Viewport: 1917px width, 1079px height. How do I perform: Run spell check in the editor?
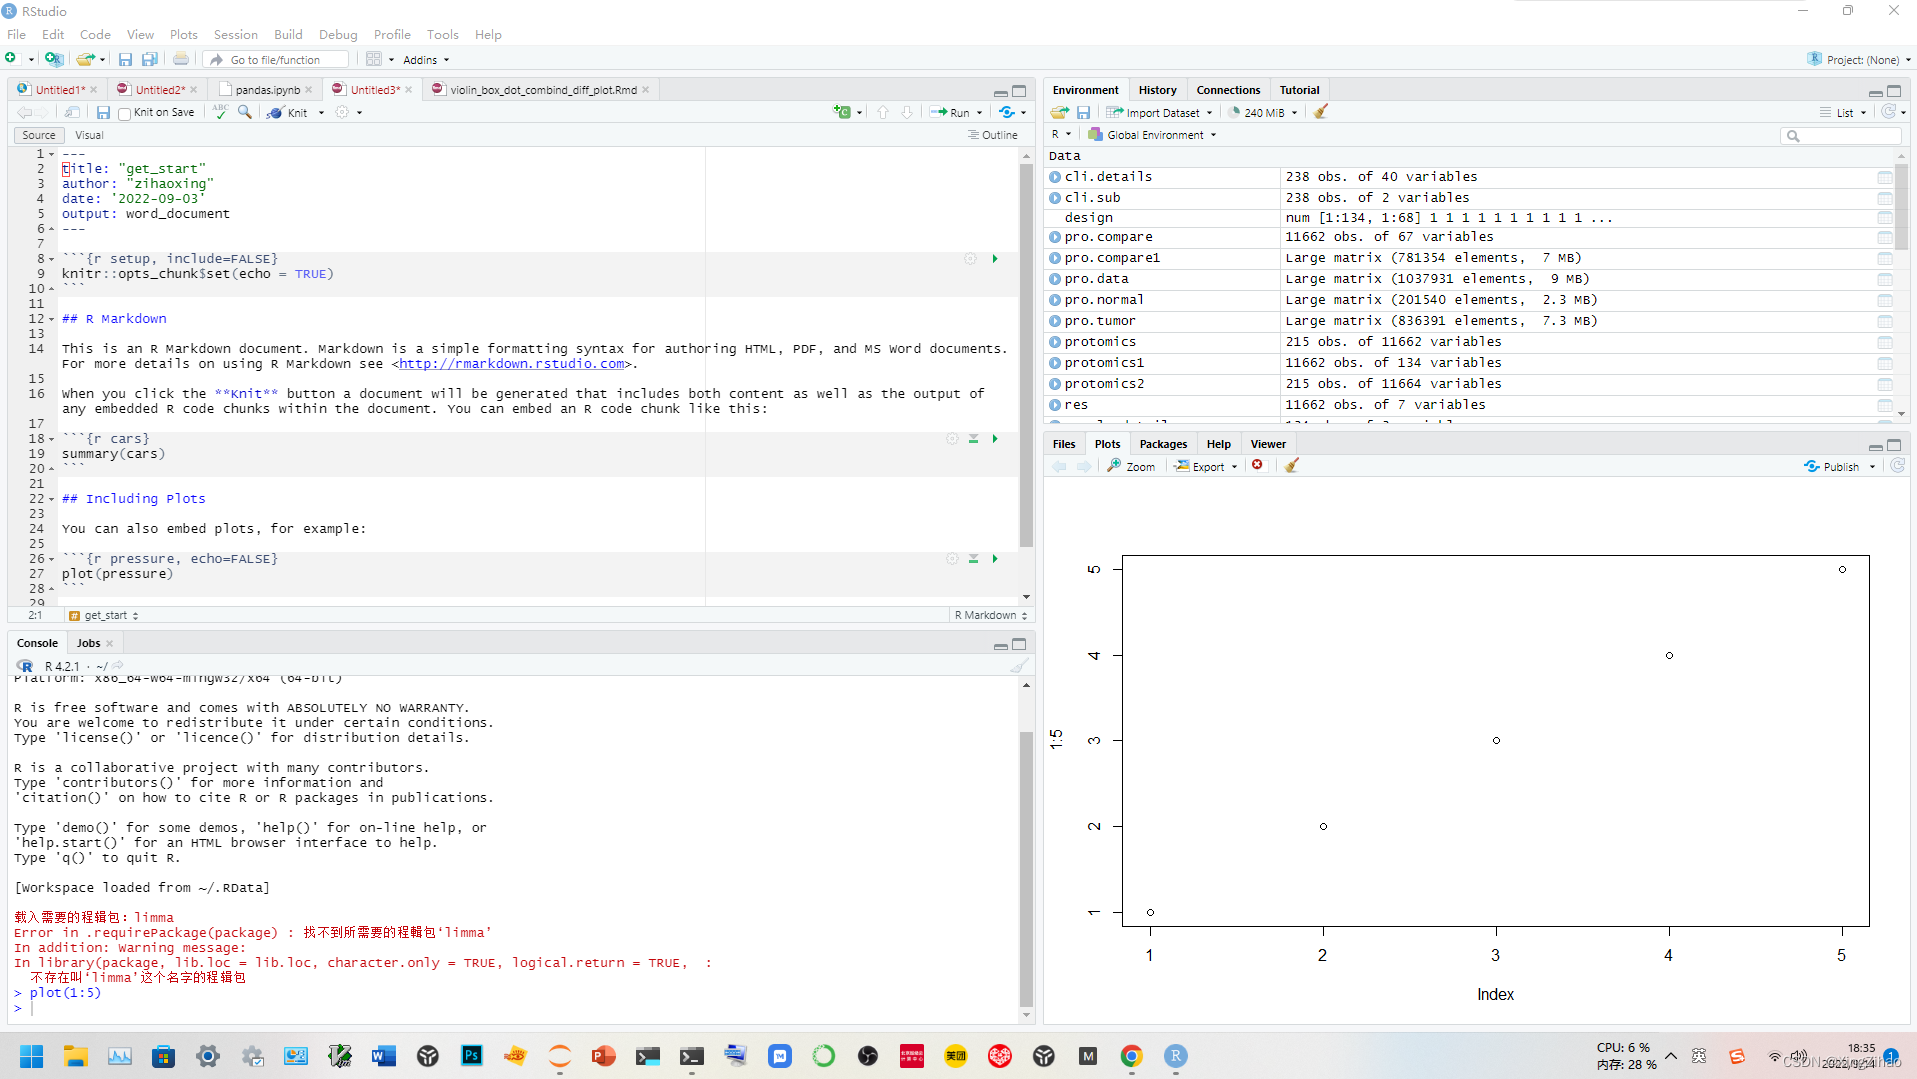click(x=219, y=112)
